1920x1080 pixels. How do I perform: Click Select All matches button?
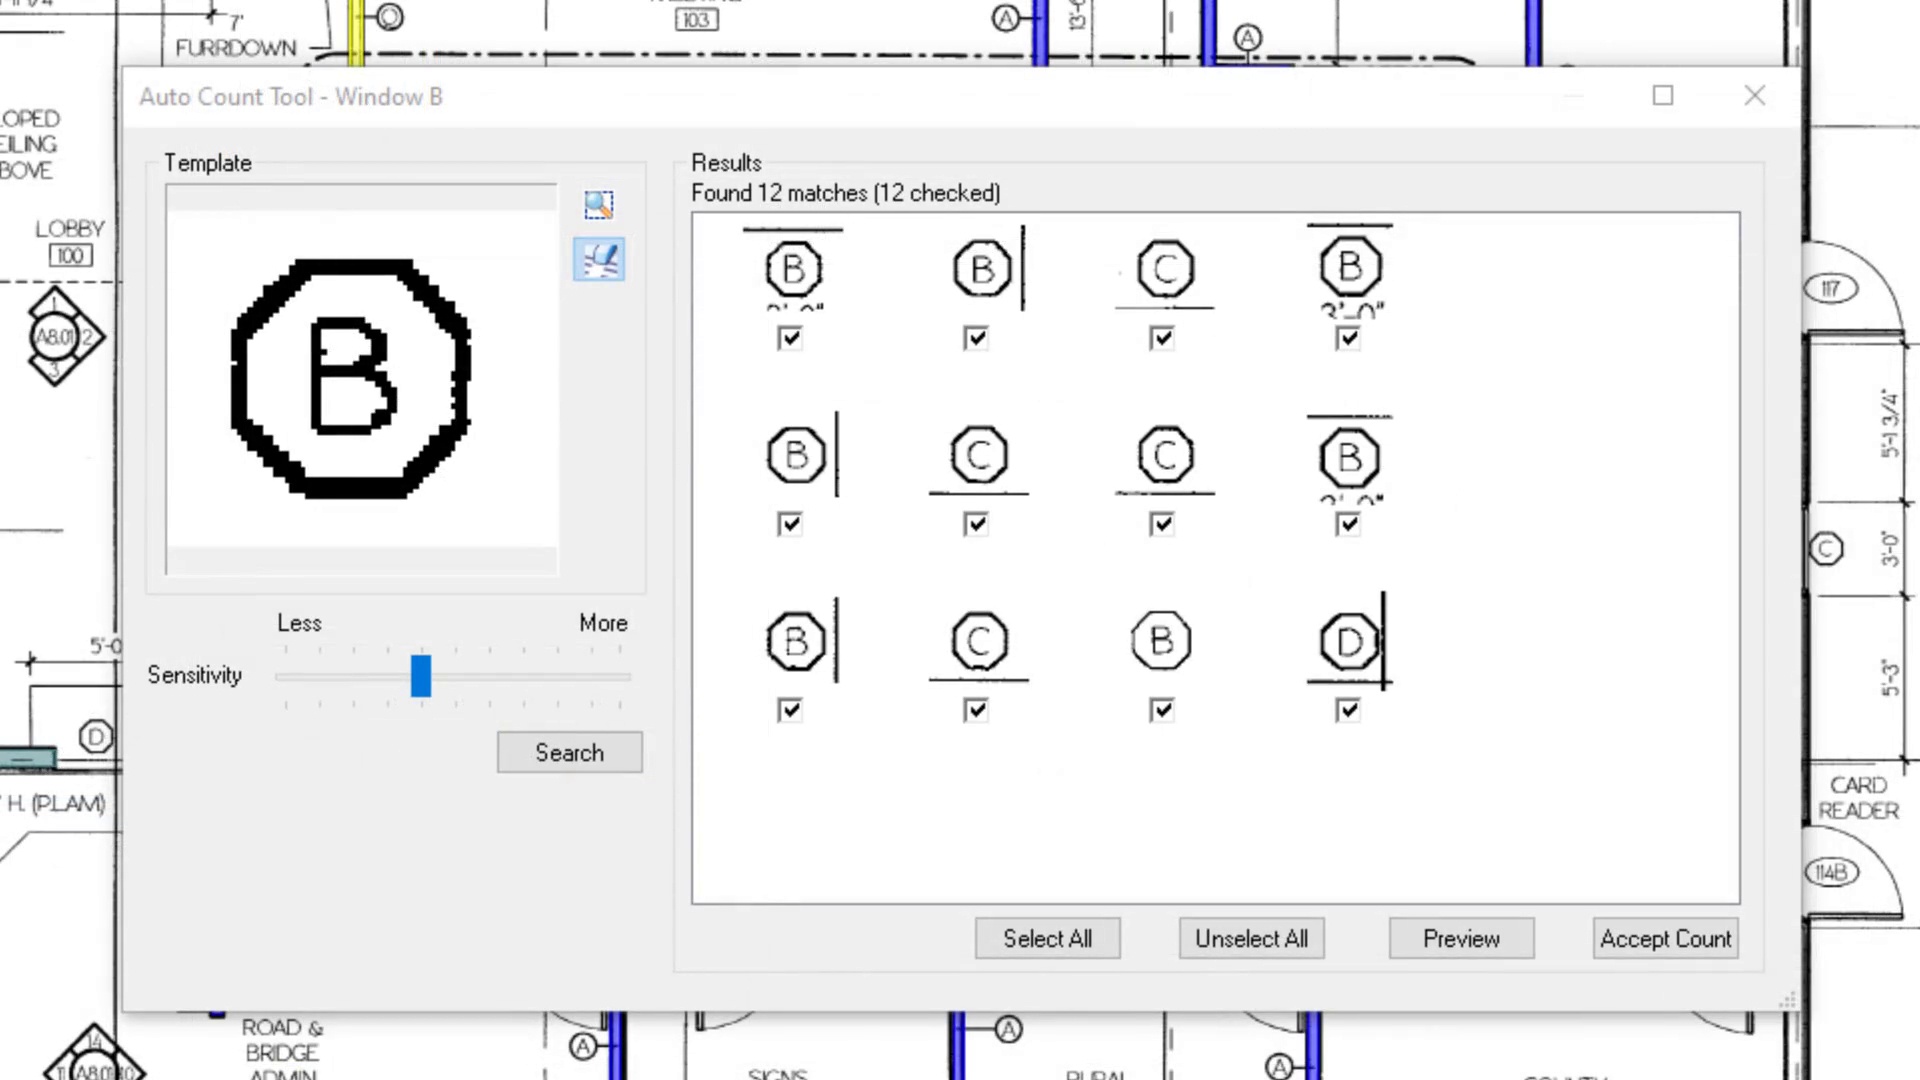(1047, 939)
